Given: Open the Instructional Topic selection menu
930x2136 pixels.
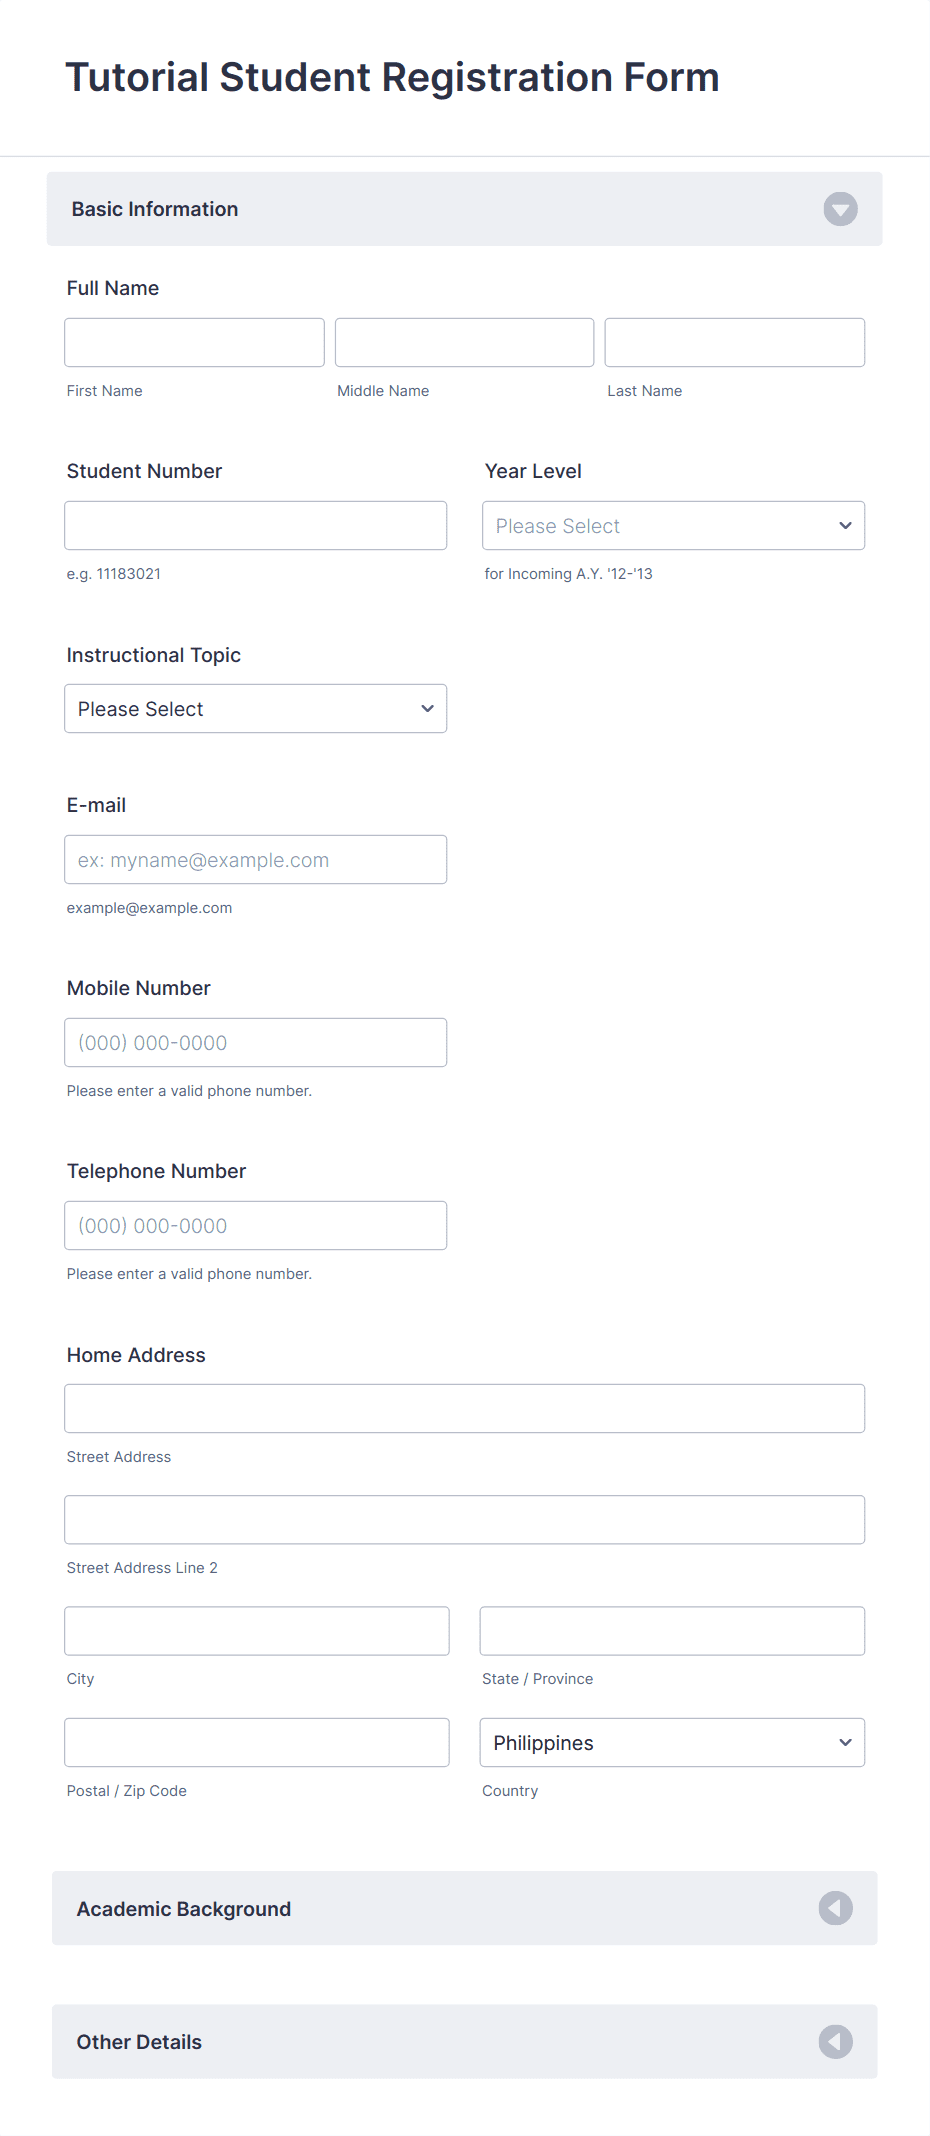Looking at the screenshot, I should pyautogui.click(x=255, y=708).
